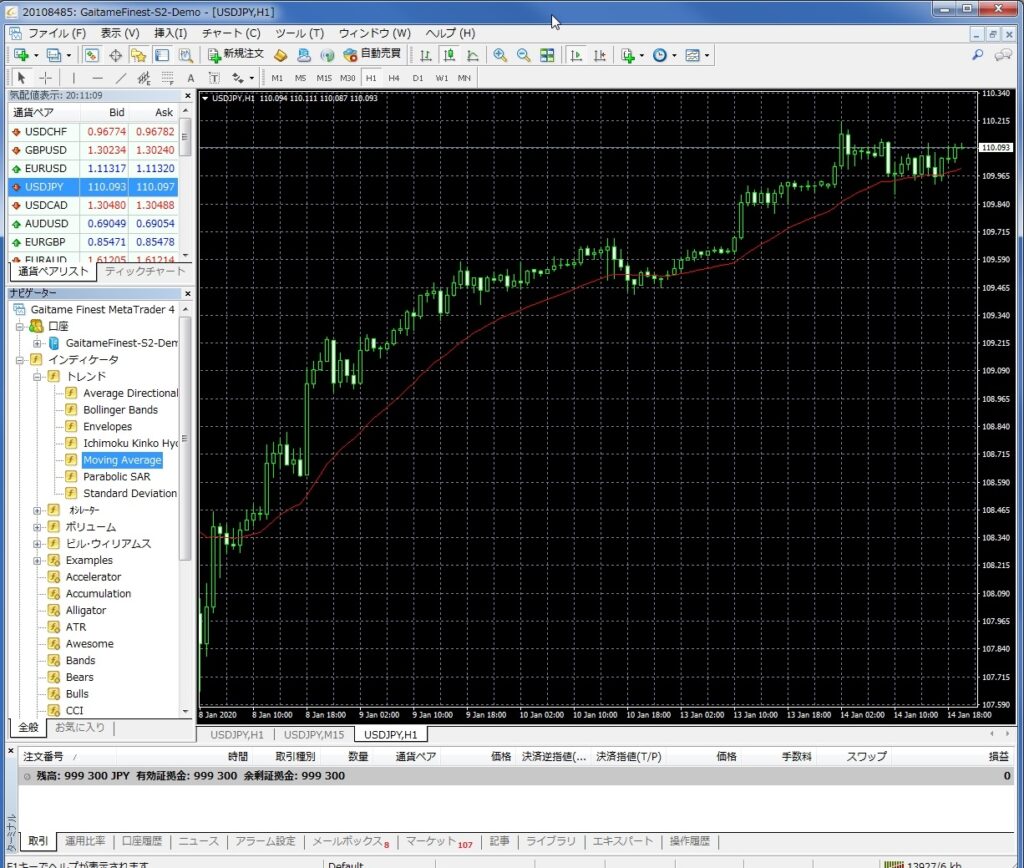Select the AUDUSD row in market watch

click(x=93, y=223)
